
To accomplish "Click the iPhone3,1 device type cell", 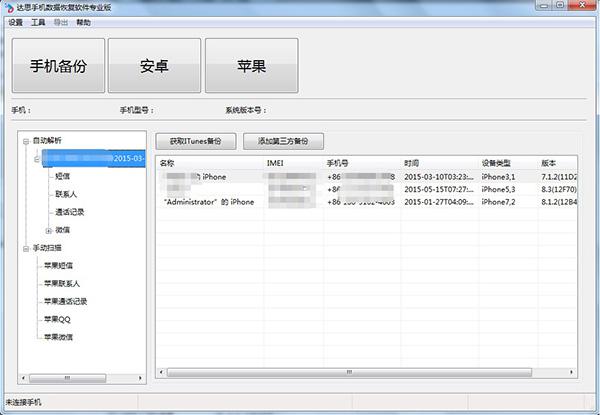I will pyautogui.click(x=498, y=177).
